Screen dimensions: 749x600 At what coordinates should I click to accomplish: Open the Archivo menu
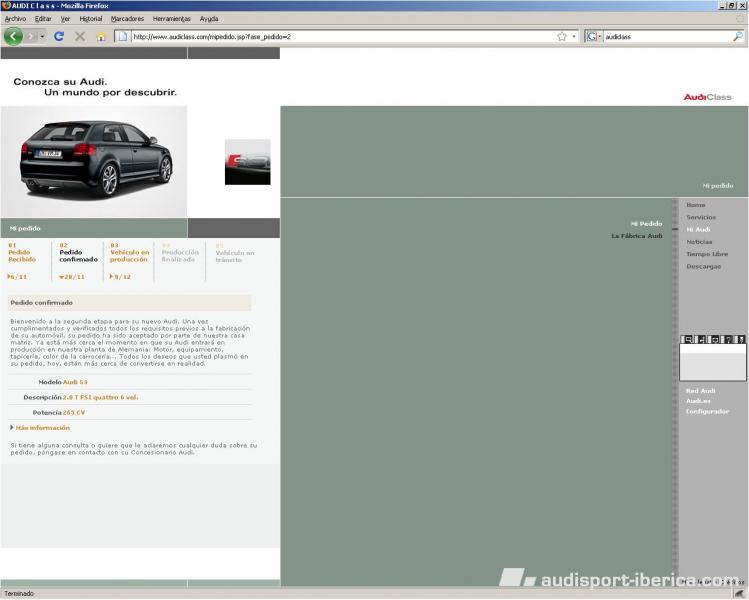point(15,19)
